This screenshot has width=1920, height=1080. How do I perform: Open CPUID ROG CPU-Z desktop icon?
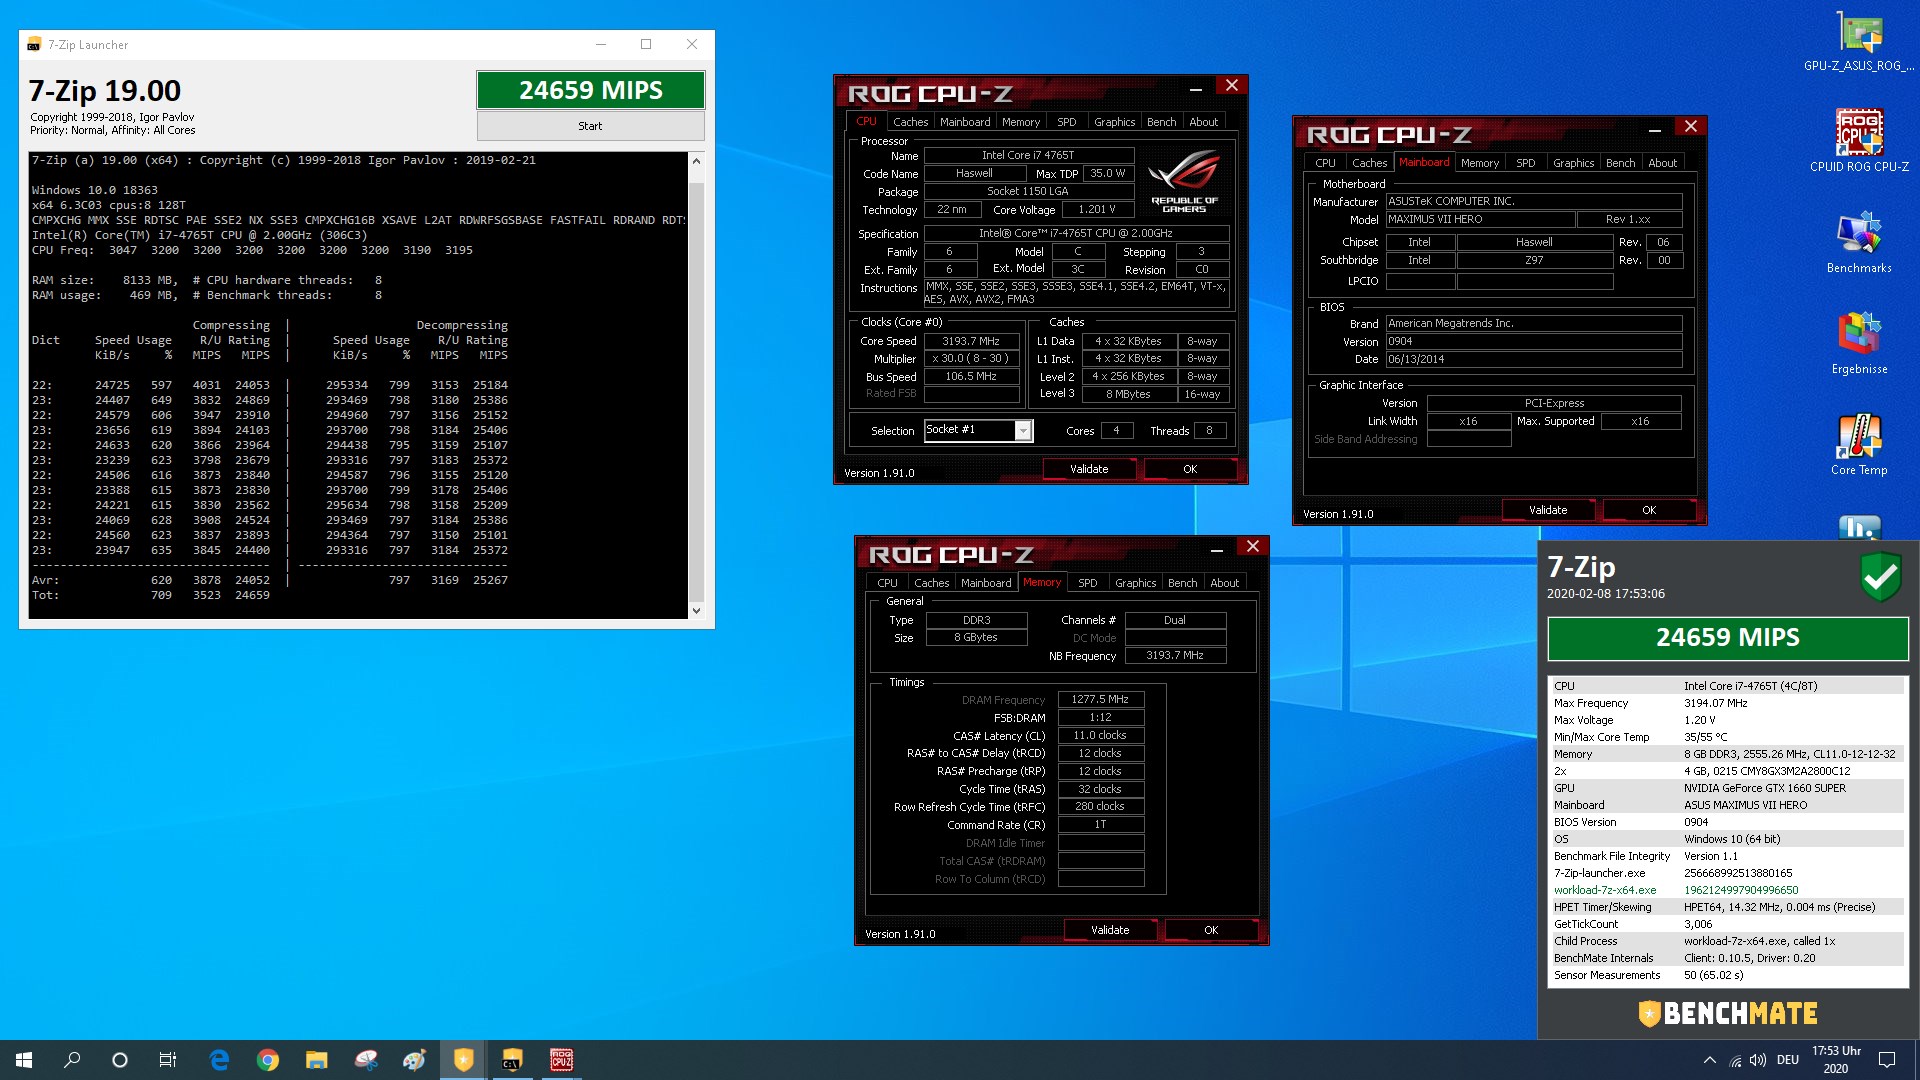(1859, 140)
